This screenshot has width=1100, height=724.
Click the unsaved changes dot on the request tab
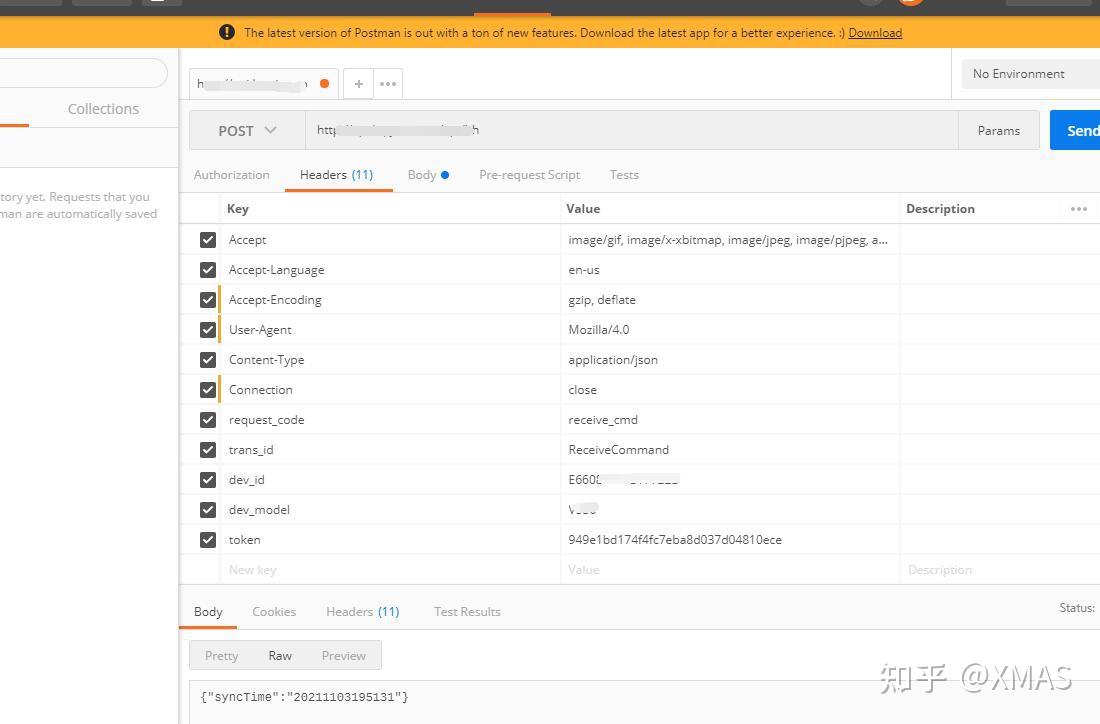[324, 85]
